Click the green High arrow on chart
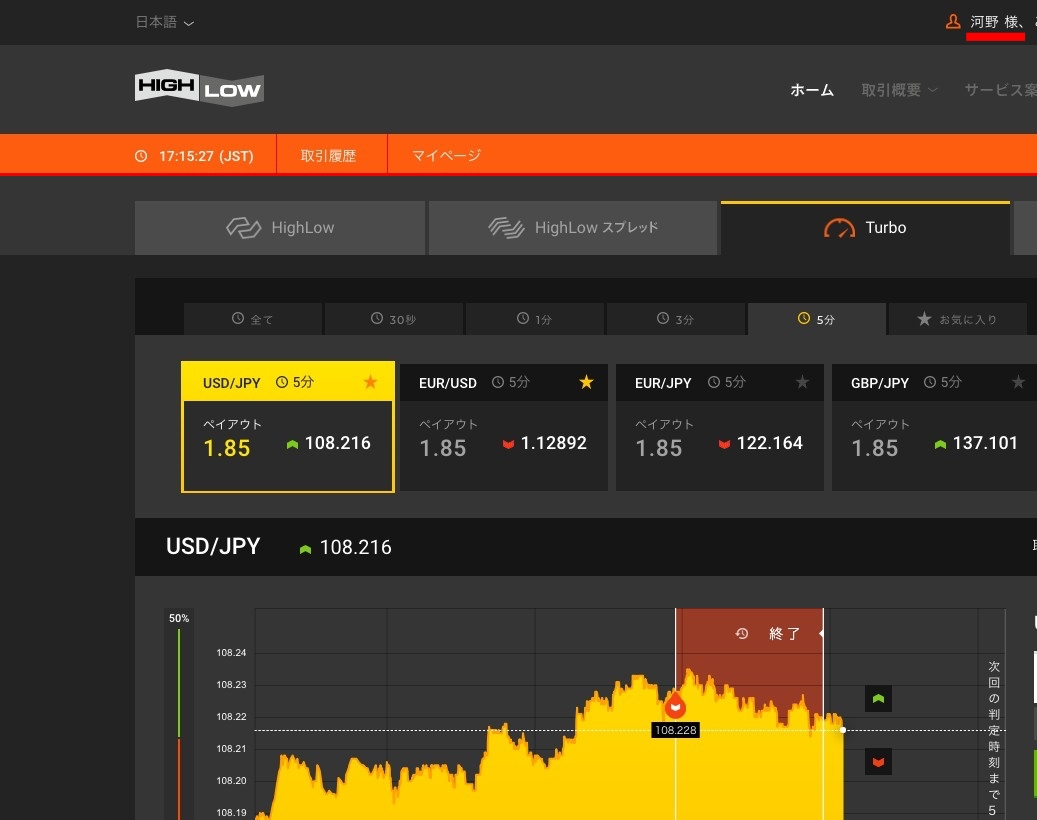Image resolution: width=1037 pixels, height=820 pixels. pyautogui.click(x=878, y=698)
